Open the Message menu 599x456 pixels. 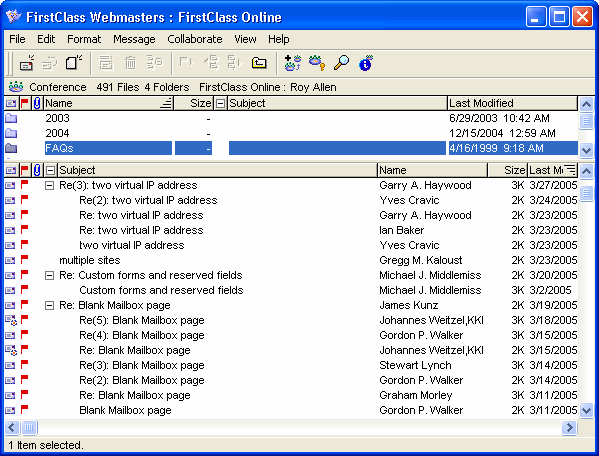pyautogui.click(x=134, y=39)
